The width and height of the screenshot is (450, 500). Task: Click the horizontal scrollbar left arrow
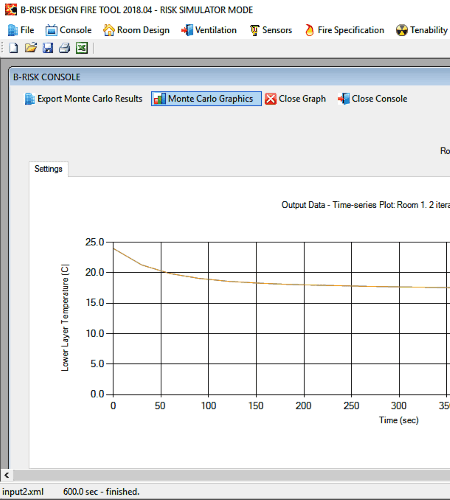coord(6,475)
